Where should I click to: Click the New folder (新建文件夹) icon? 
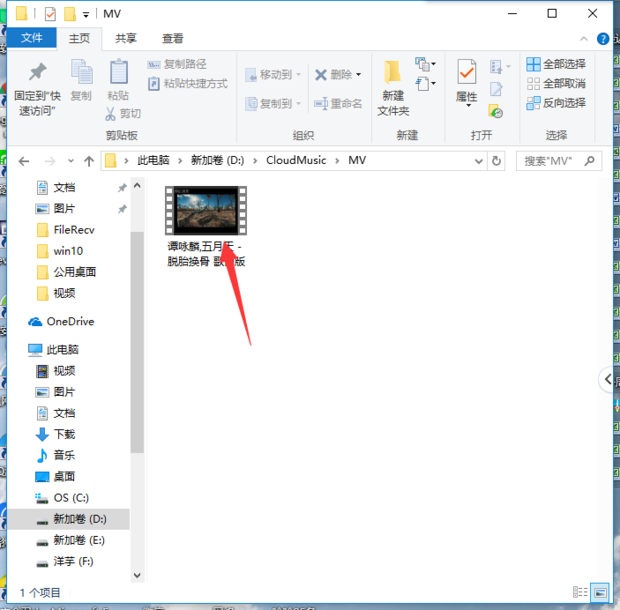(393, 72)
